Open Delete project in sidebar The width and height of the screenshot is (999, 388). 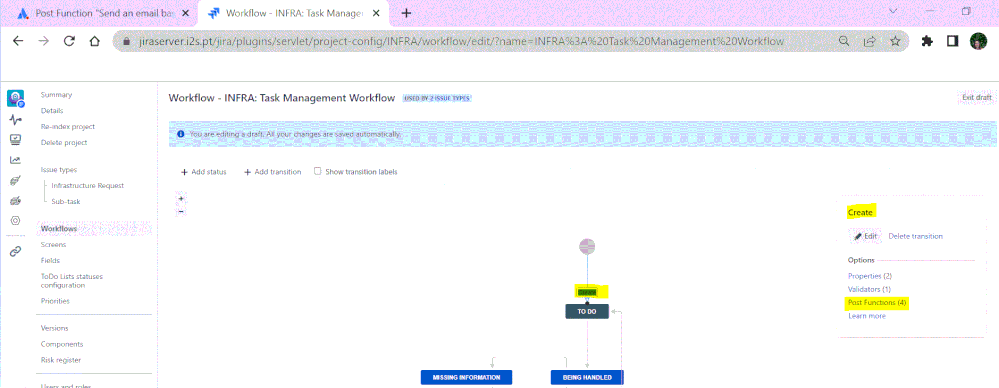64,143
